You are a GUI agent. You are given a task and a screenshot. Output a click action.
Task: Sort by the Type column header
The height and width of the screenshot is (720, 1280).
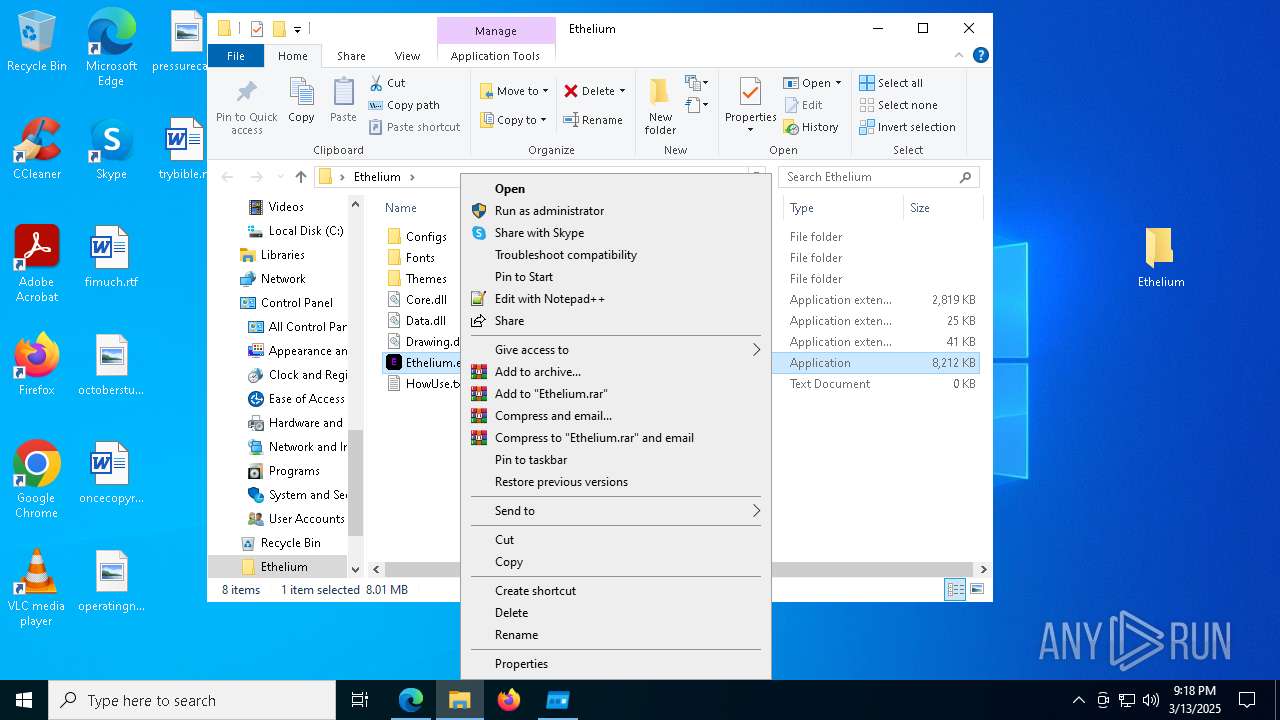coord(843,208)
